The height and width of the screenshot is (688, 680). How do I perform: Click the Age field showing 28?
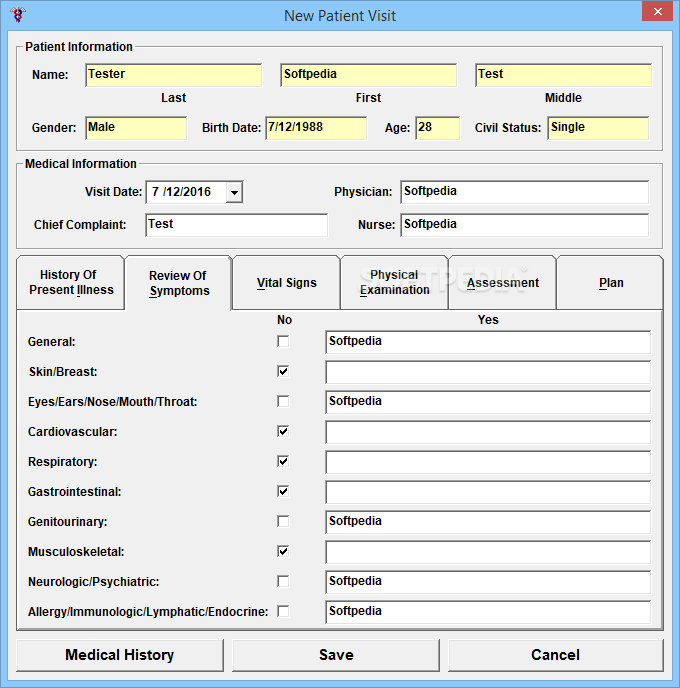click(437, 128)
